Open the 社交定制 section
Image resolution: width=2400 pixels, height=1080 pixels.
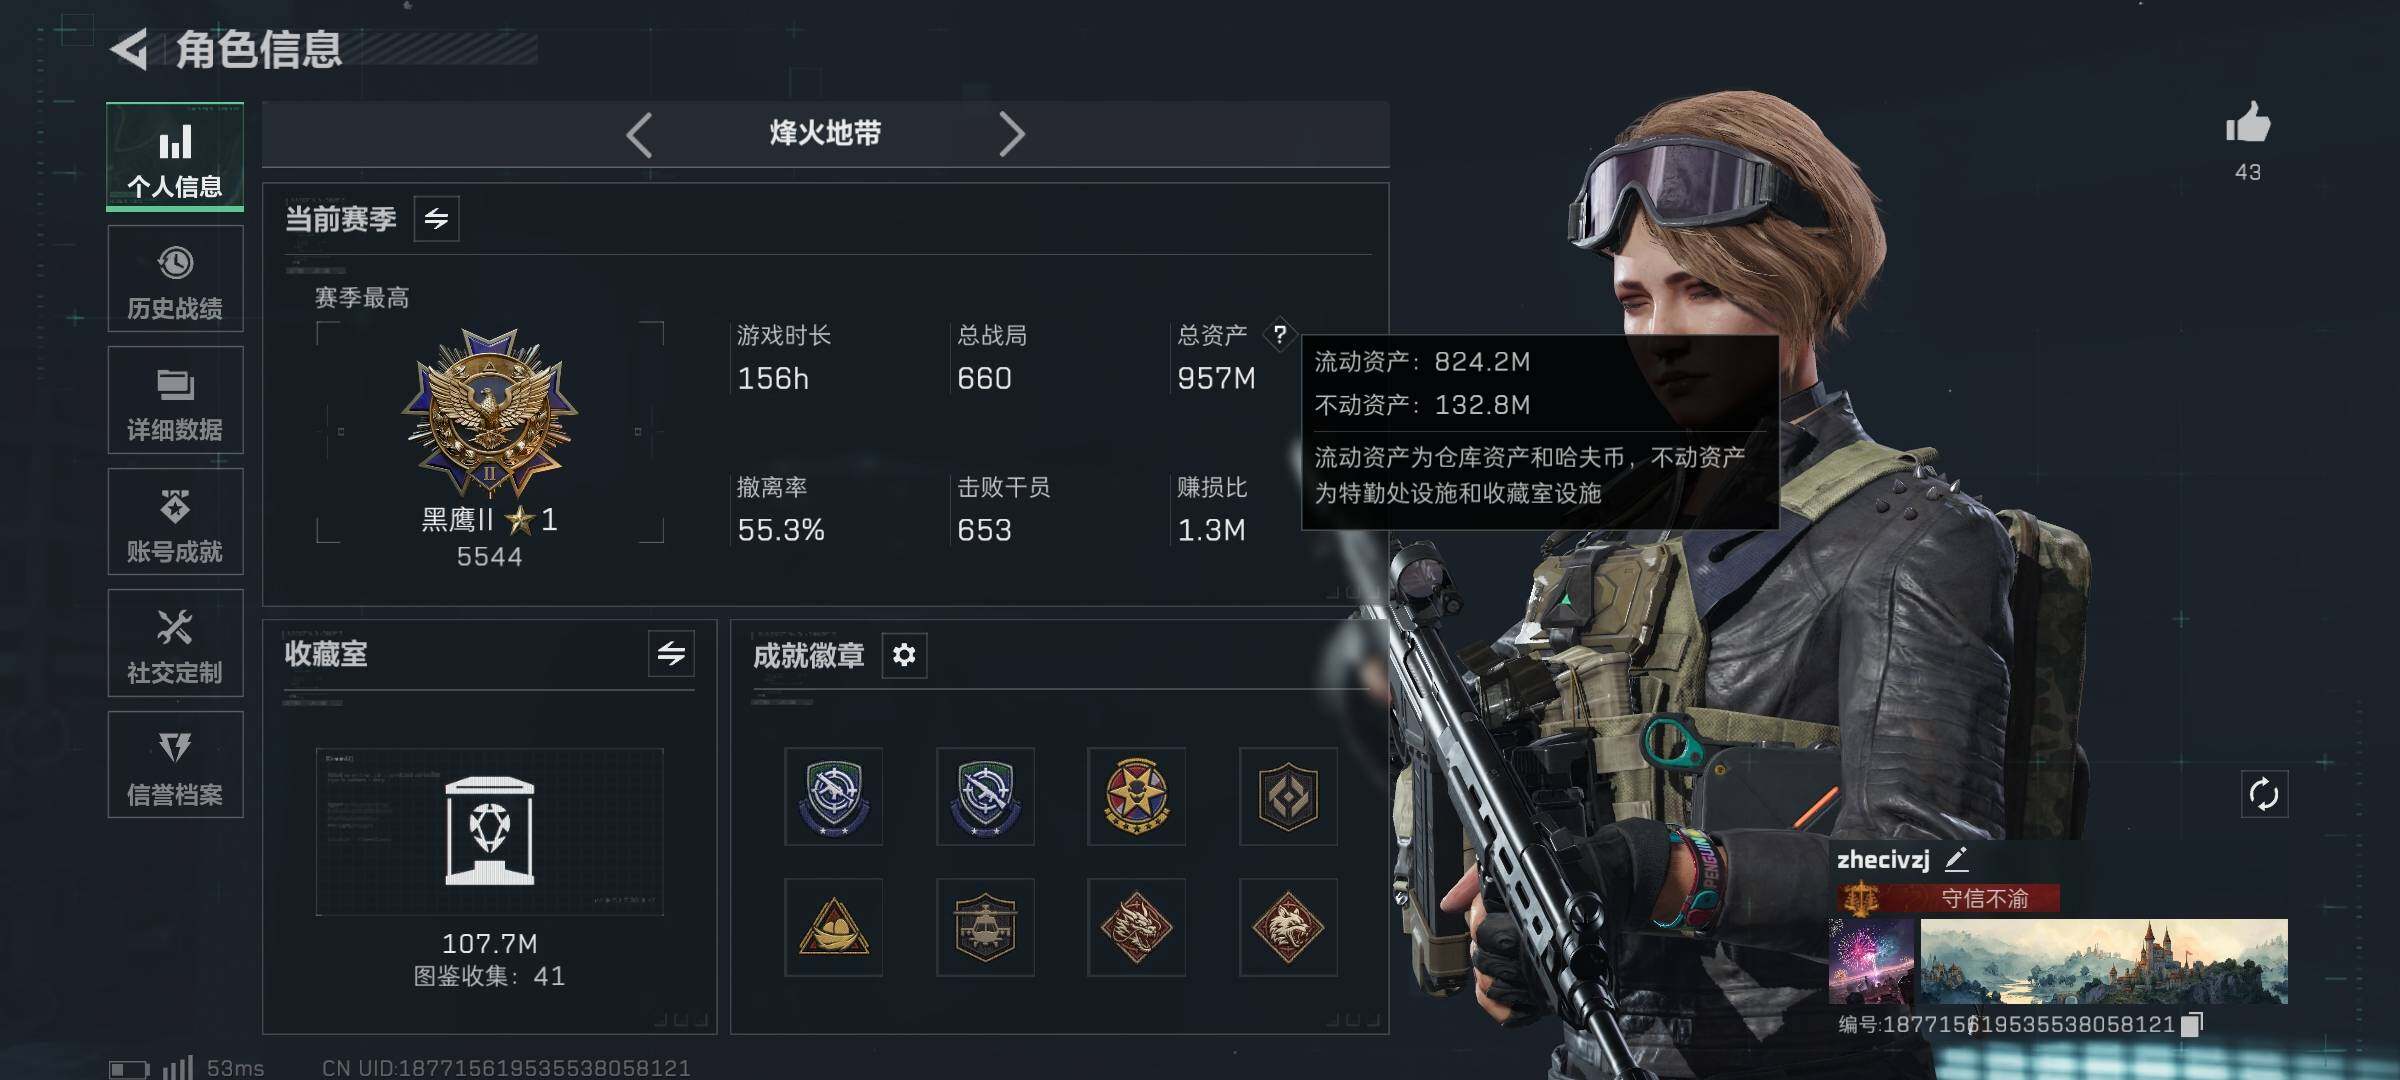tap(175, 643)
